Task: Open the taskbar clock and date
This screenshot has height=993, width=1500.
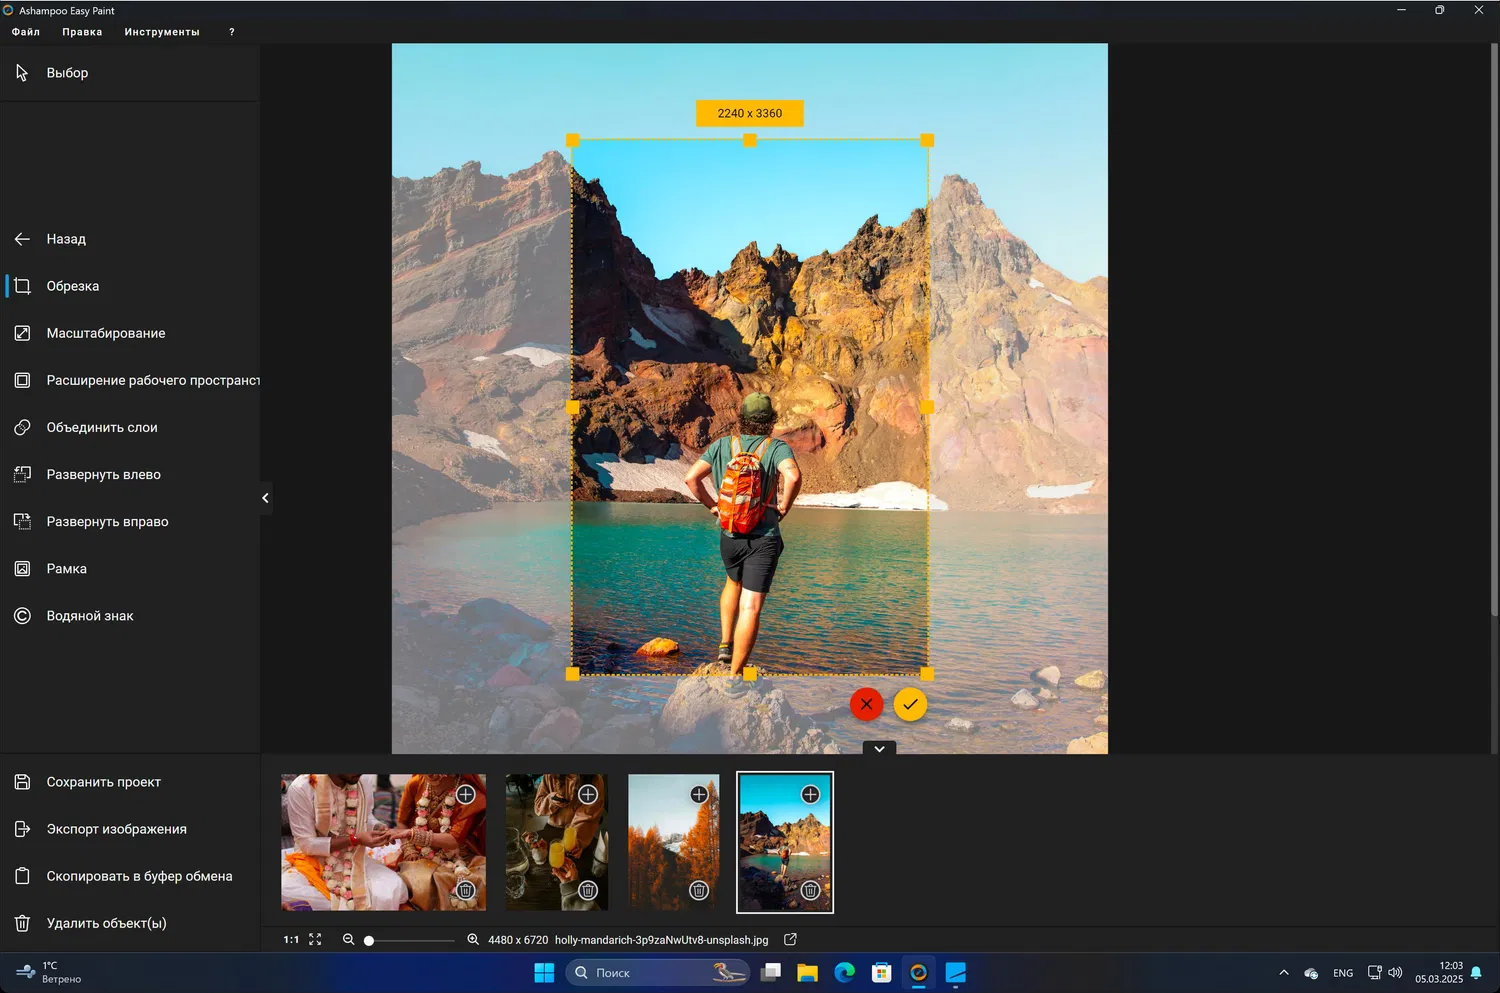Action: tap(1439, 972)
